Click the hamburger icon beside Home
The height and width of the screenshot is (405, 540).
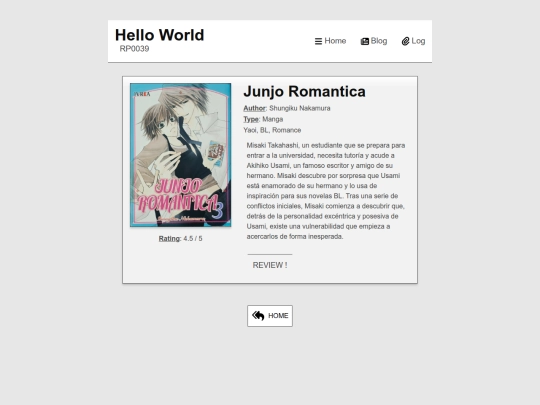click(318, 41)
